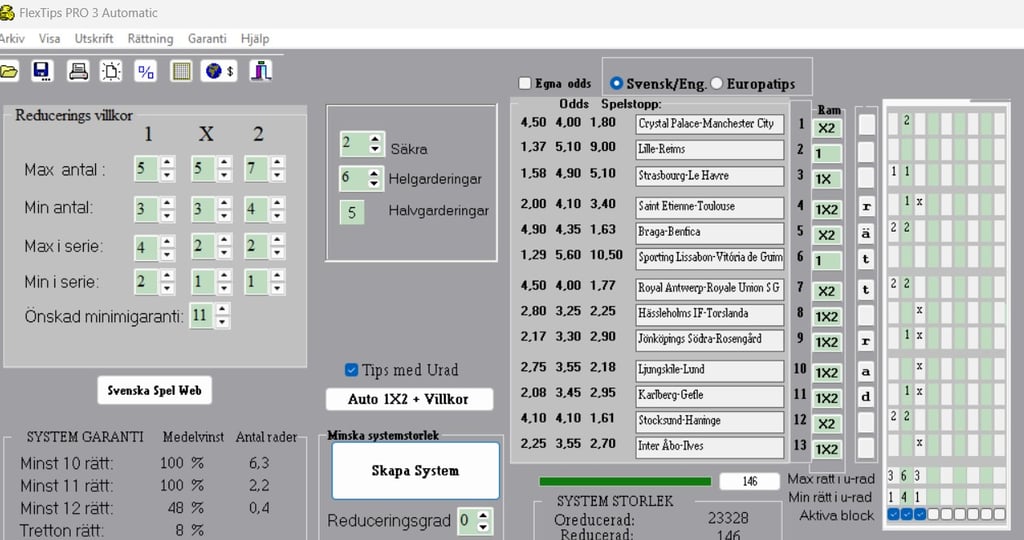Click the Crystal Palace-Manchester City match field

point(710,124)
